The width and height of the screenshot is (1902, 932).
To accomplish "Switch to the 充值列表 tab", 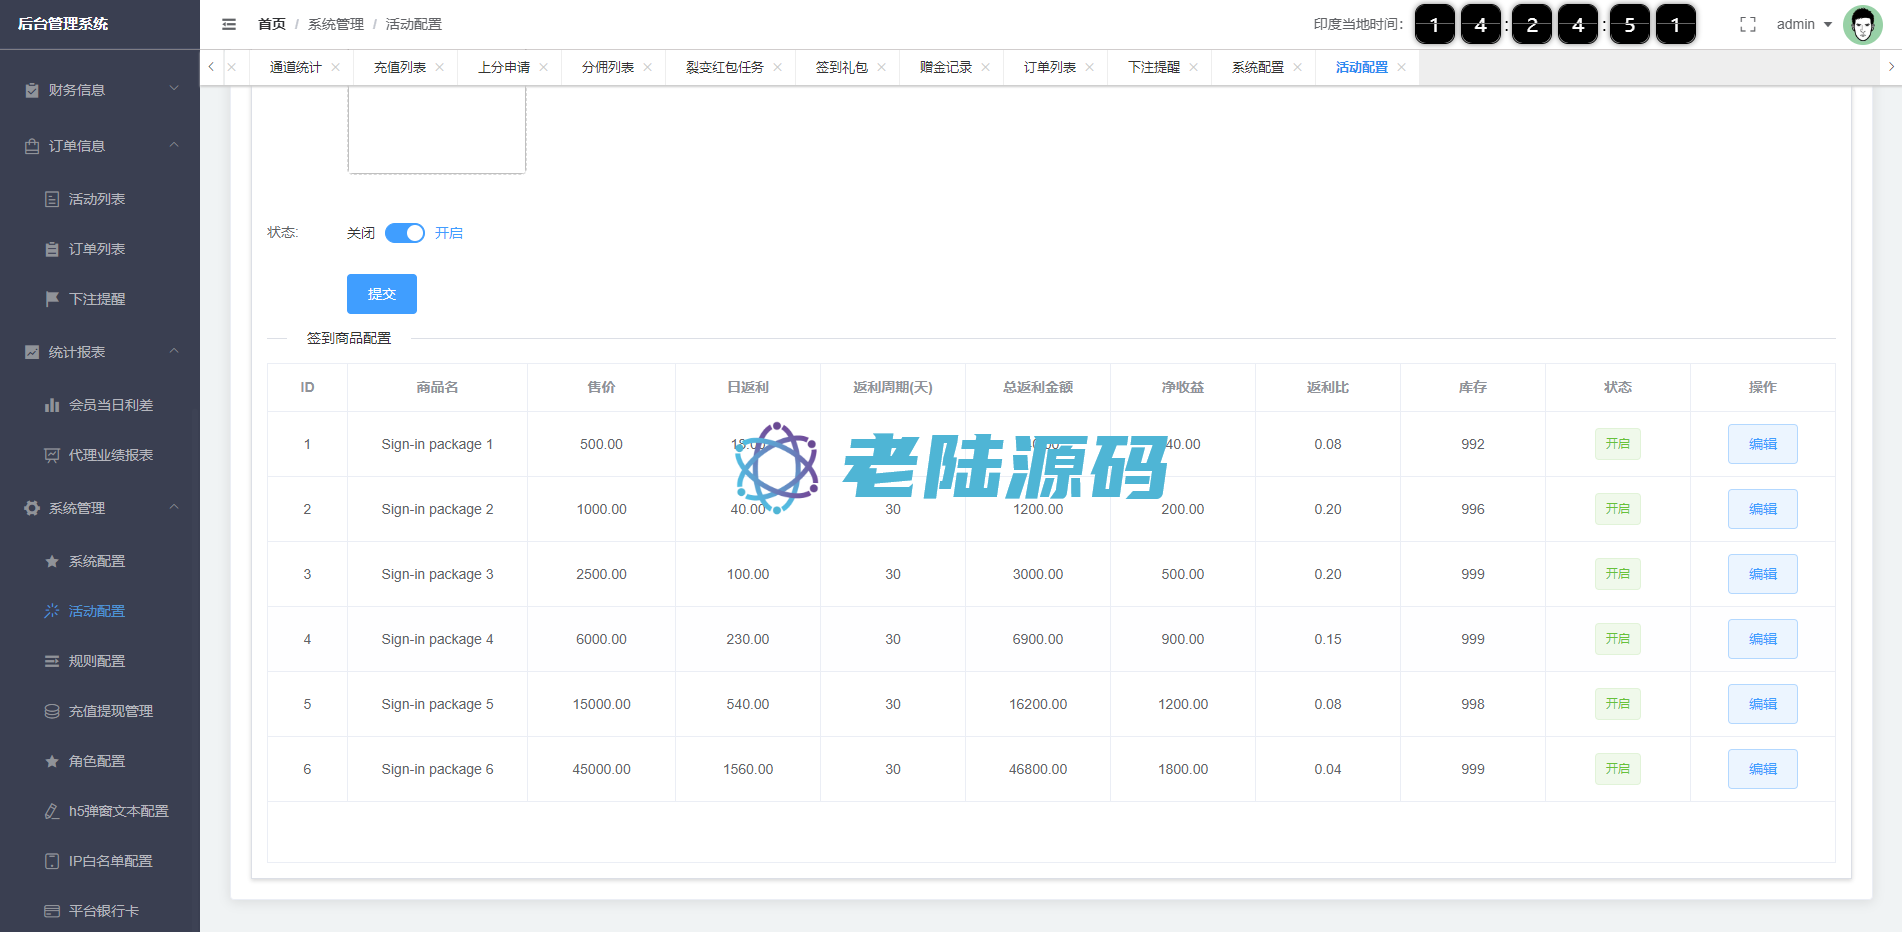I will (400, 67).
